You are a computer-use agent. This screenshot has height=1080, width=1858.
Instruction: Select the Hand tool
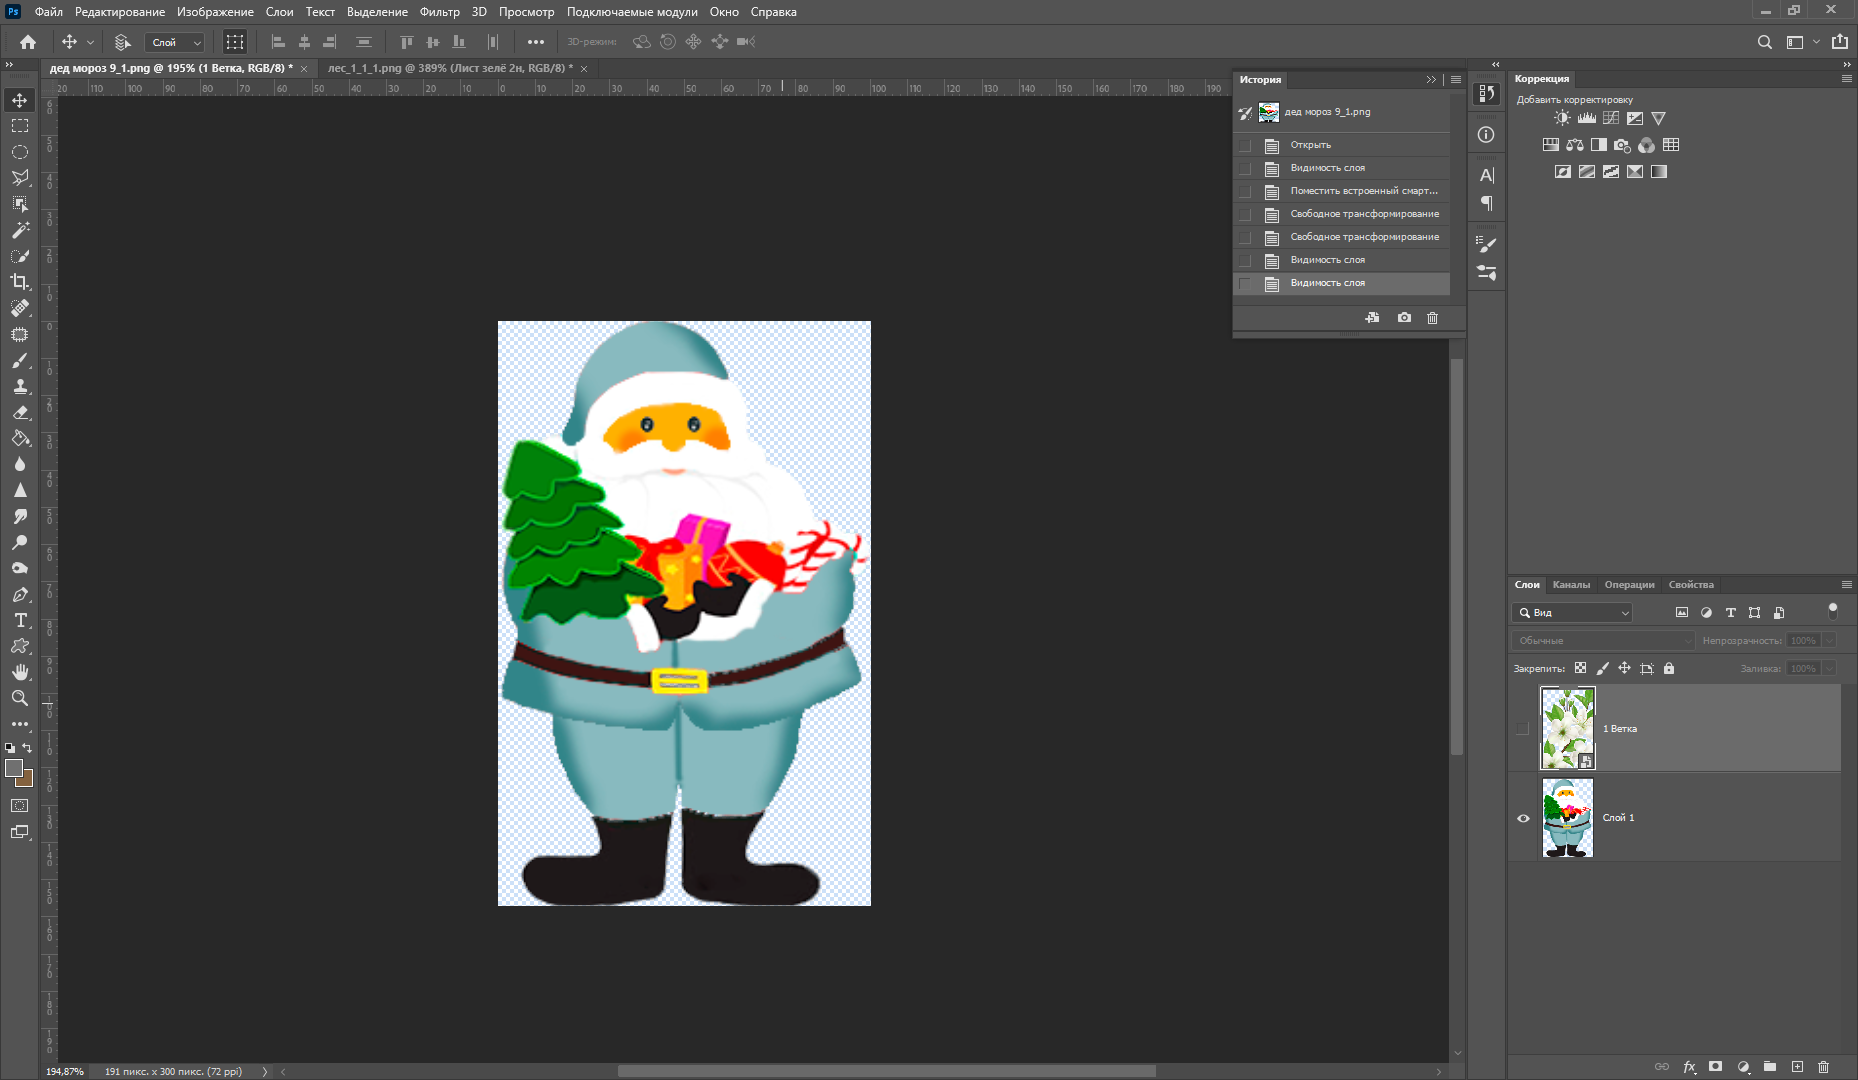[x=20, y=672]
